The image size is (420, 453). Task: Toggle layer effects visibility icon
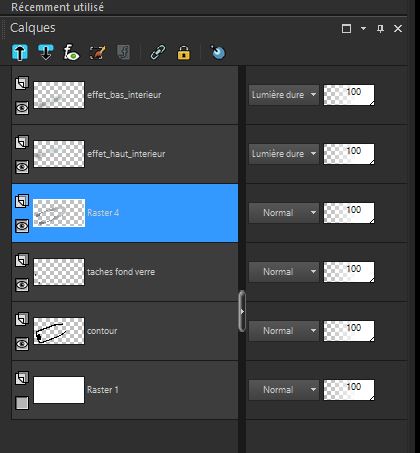click(71, 52)
